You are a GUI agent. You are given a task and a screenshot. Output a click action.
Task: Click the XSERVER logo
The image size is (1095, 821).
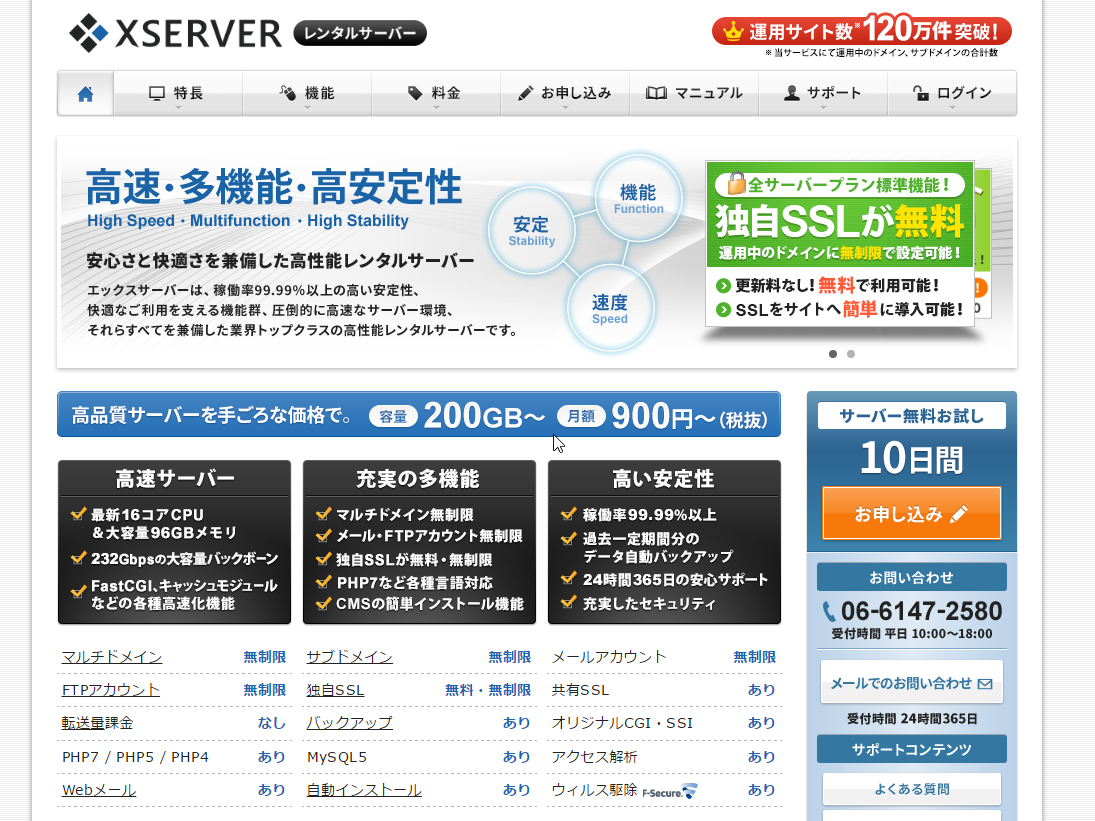coord(176,33)
